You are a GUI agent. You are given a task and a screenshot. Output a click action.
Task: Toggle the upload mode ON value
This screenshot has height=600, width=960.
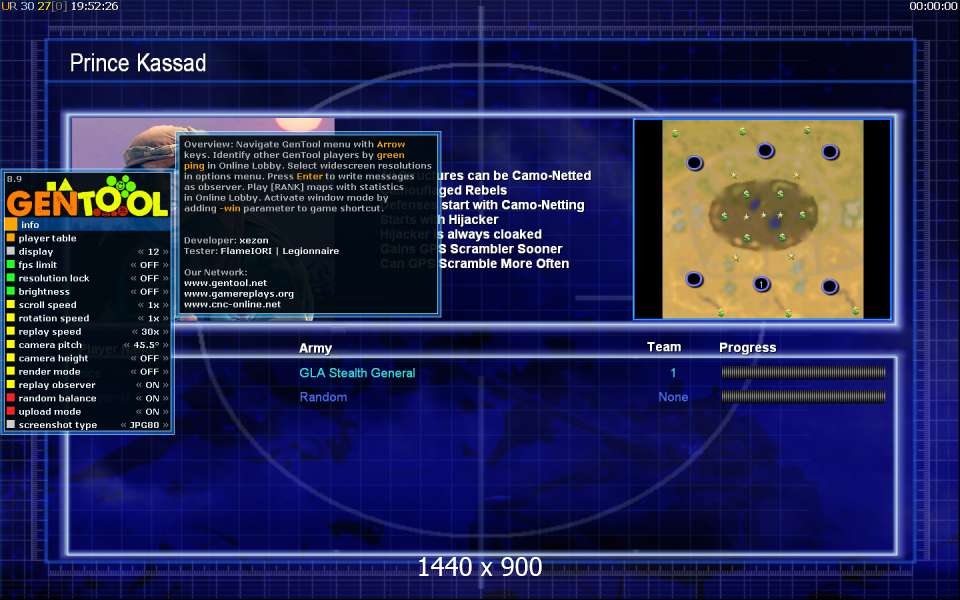tap(152, 412)
